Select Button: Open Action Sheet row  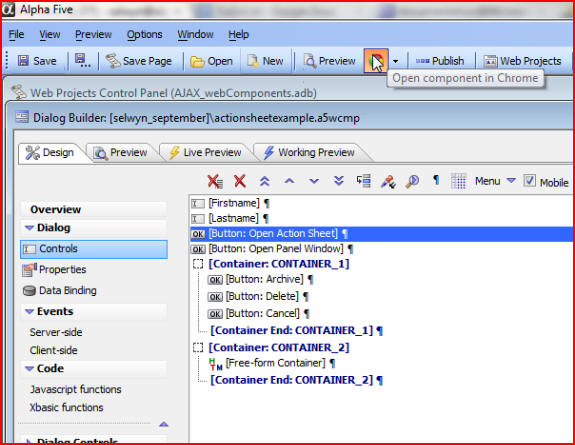pos(381,234)
